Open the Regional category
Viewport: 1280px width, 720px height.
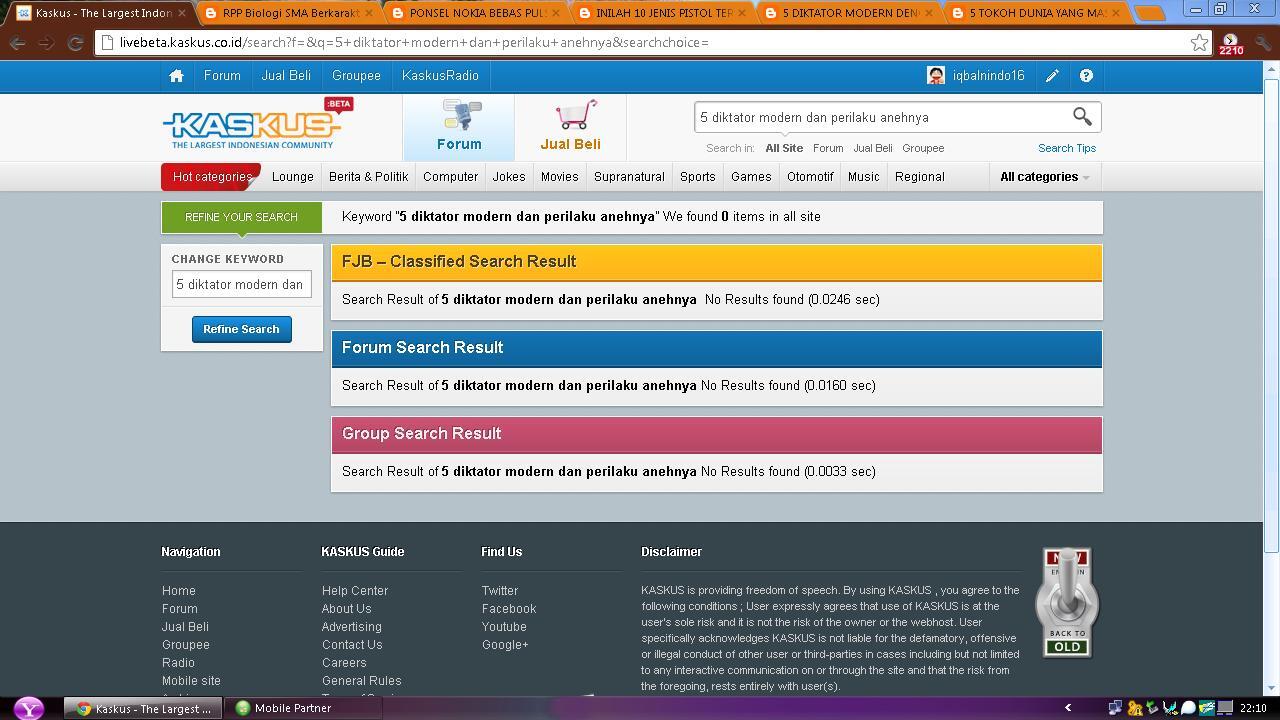coord(920,177)
